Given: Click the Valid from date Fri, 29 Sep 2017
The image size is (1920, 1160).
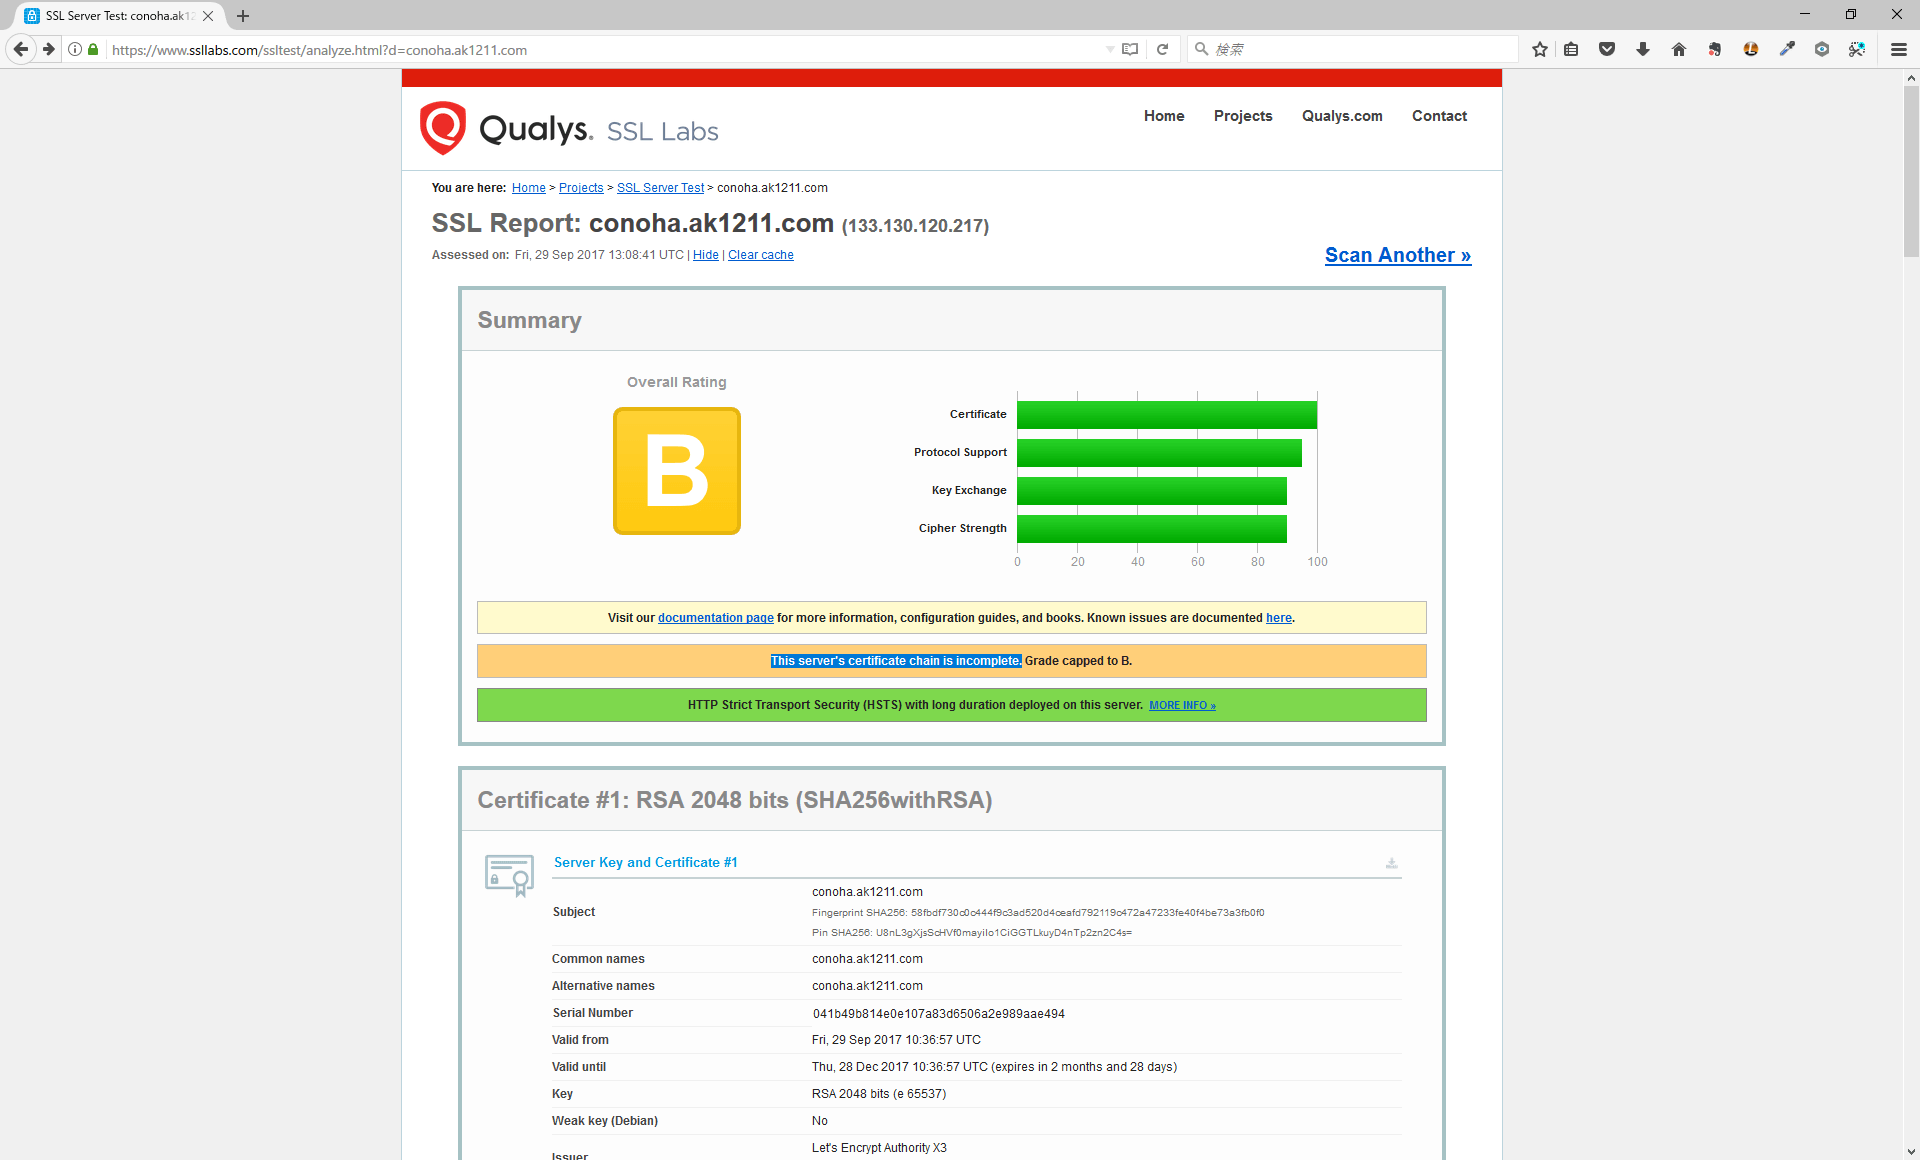Looking at the screenshot, I should tap(896, 1040).
